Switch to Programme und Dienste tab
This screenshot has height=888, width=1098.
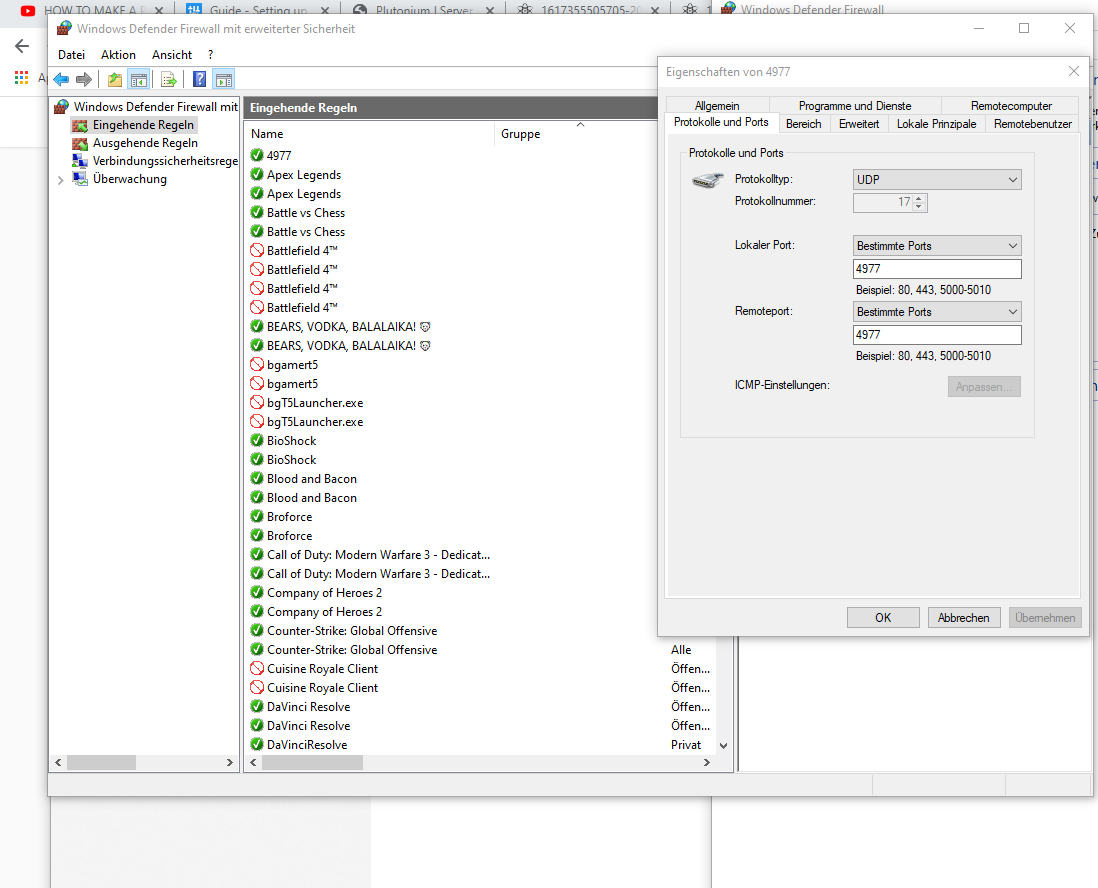[x=855, y=106]
